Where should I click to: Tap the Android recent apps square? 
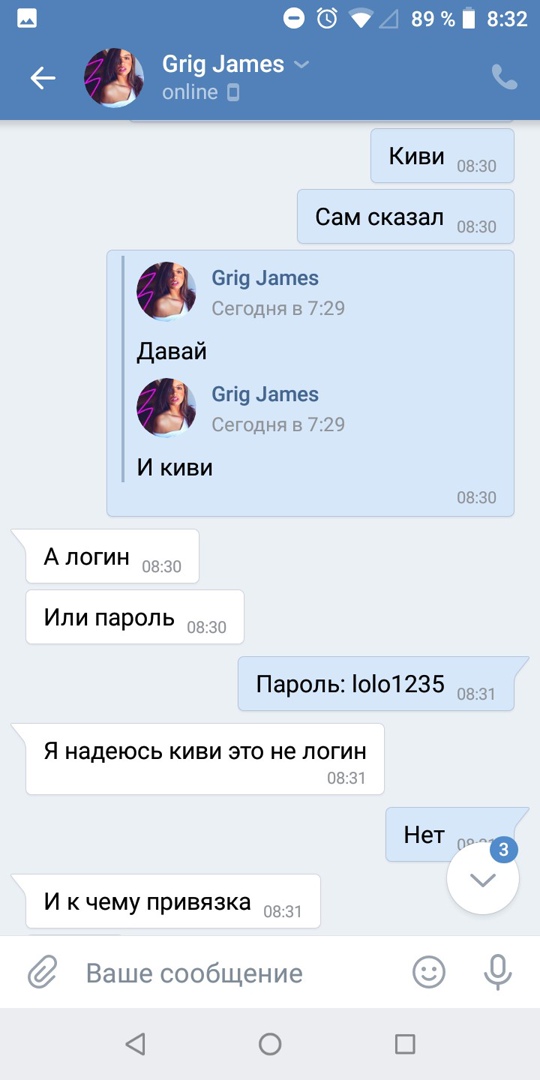(405, 1044)
